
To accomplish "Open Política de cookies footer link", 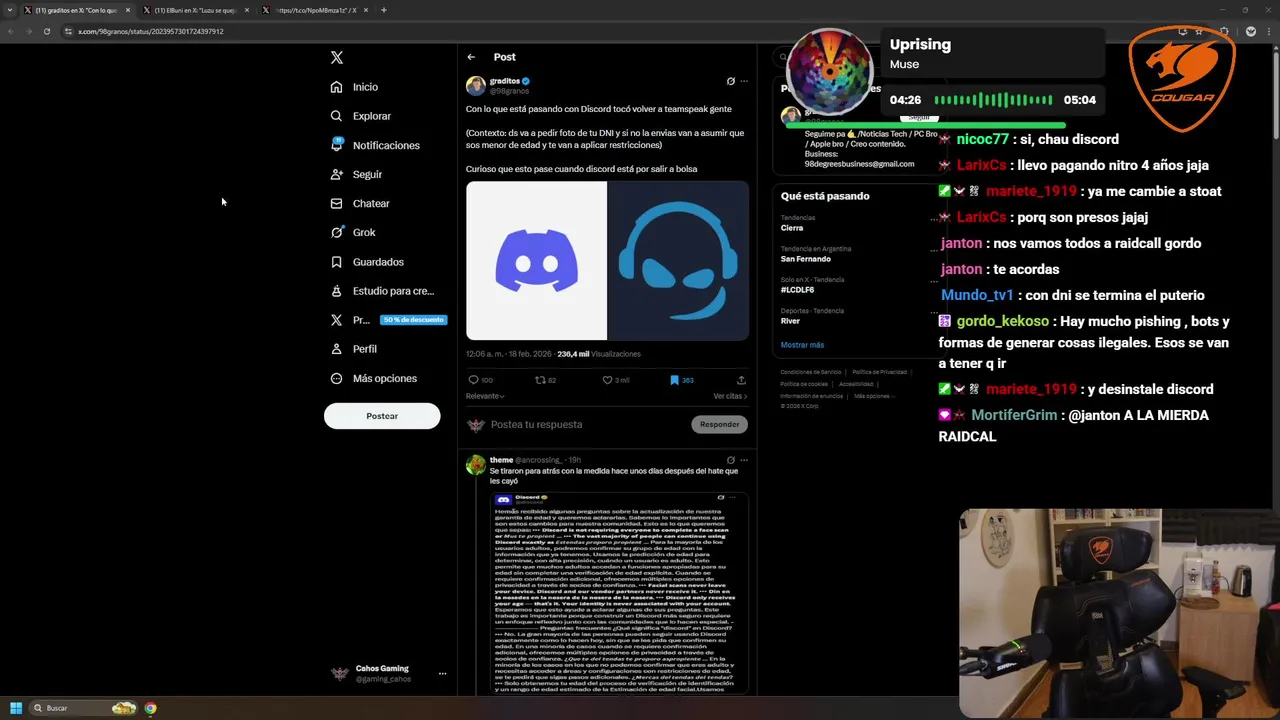I will [804, 384].
